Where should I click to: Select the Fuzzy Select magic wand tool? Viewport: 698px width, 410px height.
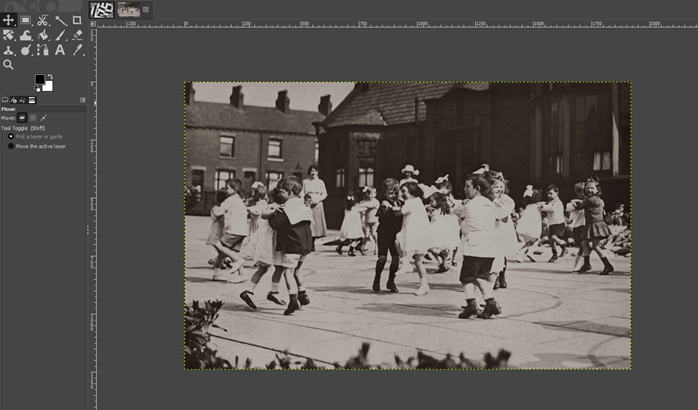(60, 20)
